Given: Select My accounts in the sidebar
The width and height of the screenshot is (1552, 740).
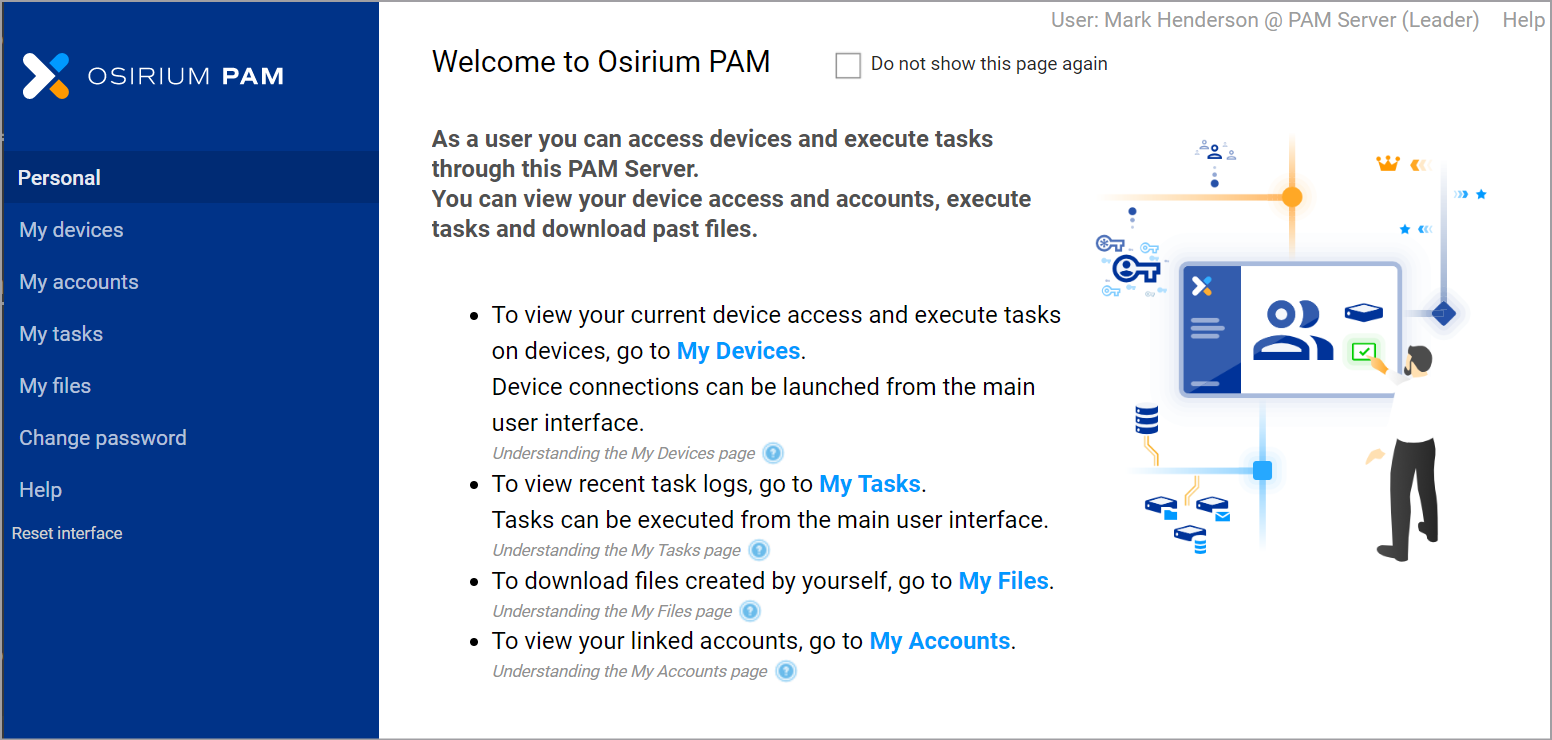Looking at the screenshot, I should click(78, 281).
